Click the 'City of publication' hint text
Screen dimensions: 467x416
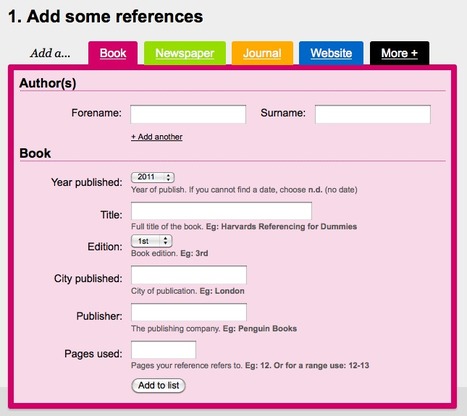point(188,291)
